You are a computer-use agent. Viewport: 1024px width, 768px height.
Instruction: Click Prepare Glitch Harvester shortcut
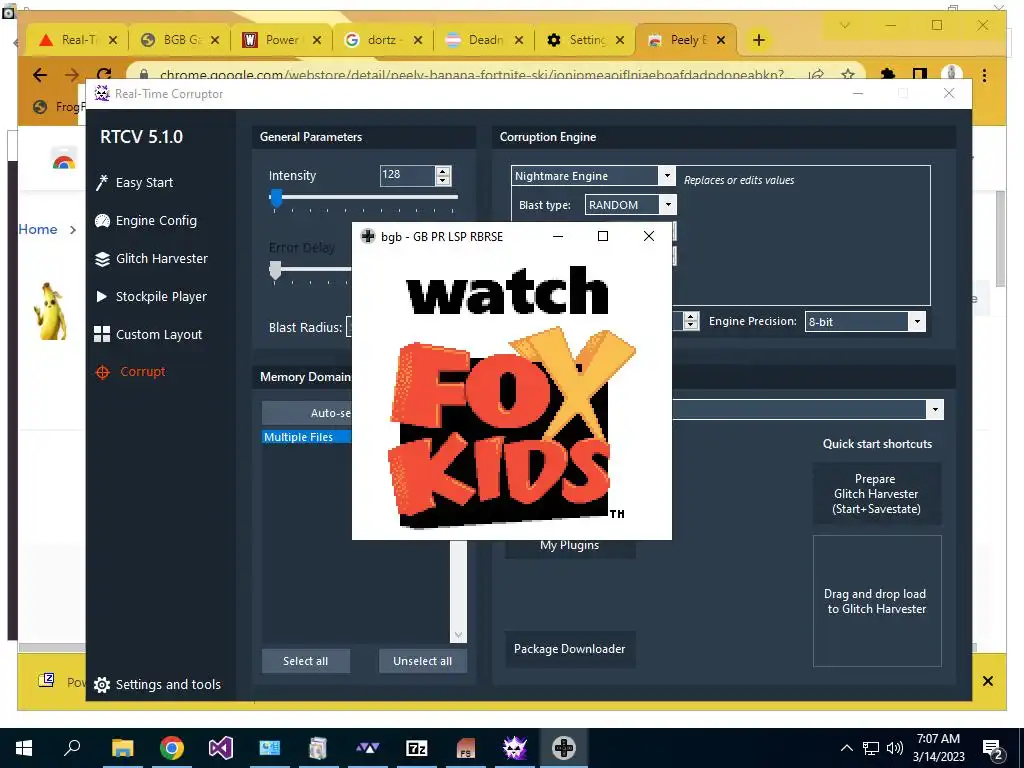tap(876, 494)
